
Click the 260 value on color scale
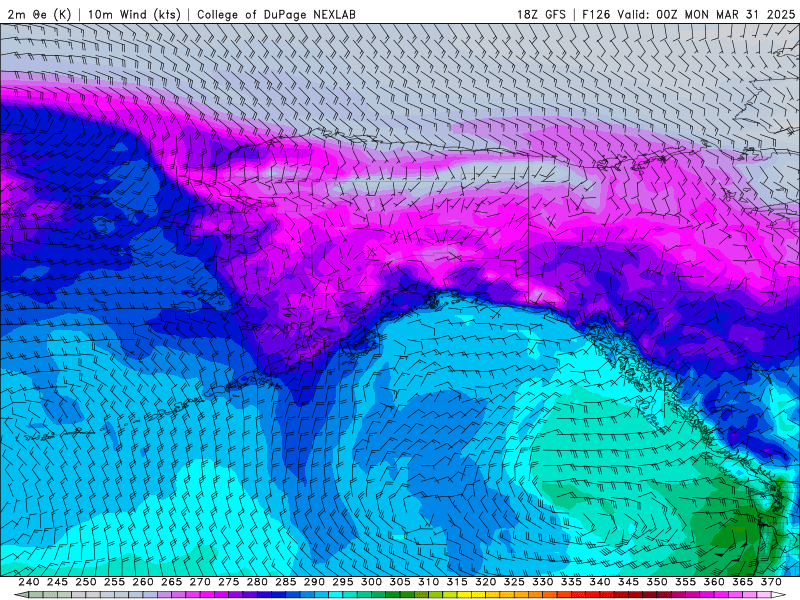pyautogui.click(x=143, y=582)
